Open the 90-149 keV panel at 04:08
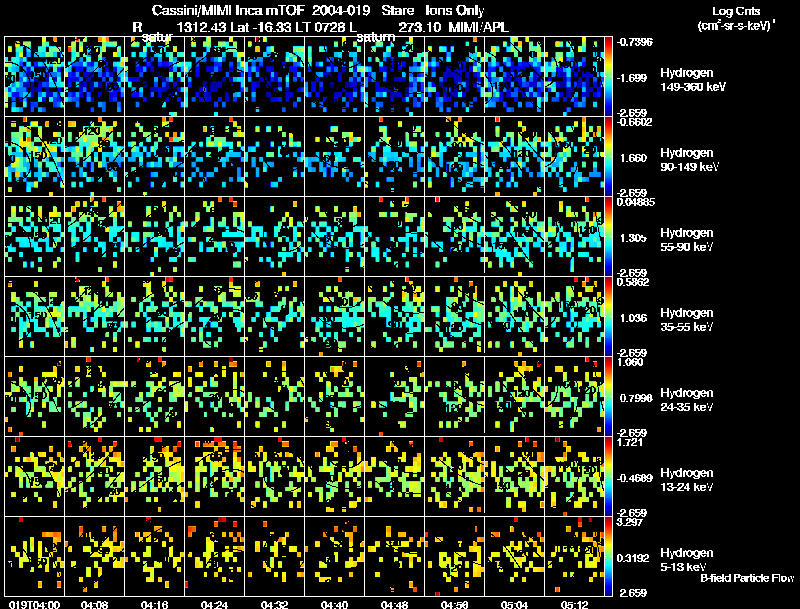Screen dimensions: 800x609 click(x=94, y=157)
